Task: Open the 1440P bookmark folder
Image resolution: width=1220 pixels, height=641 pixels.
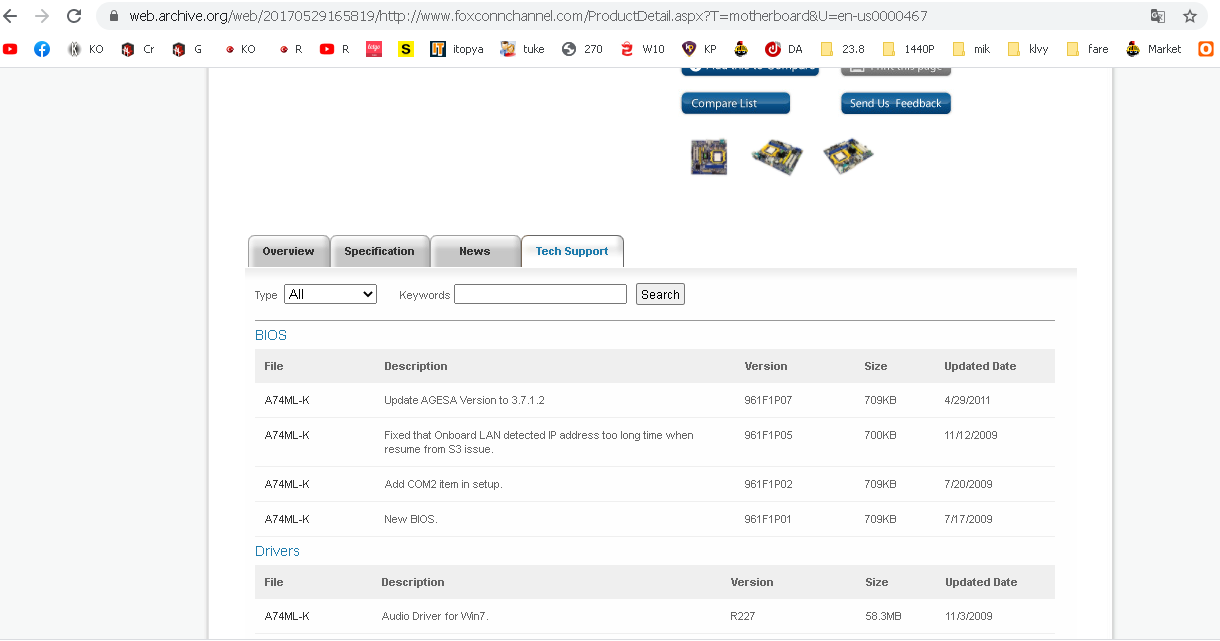Action: click(909, 48)
